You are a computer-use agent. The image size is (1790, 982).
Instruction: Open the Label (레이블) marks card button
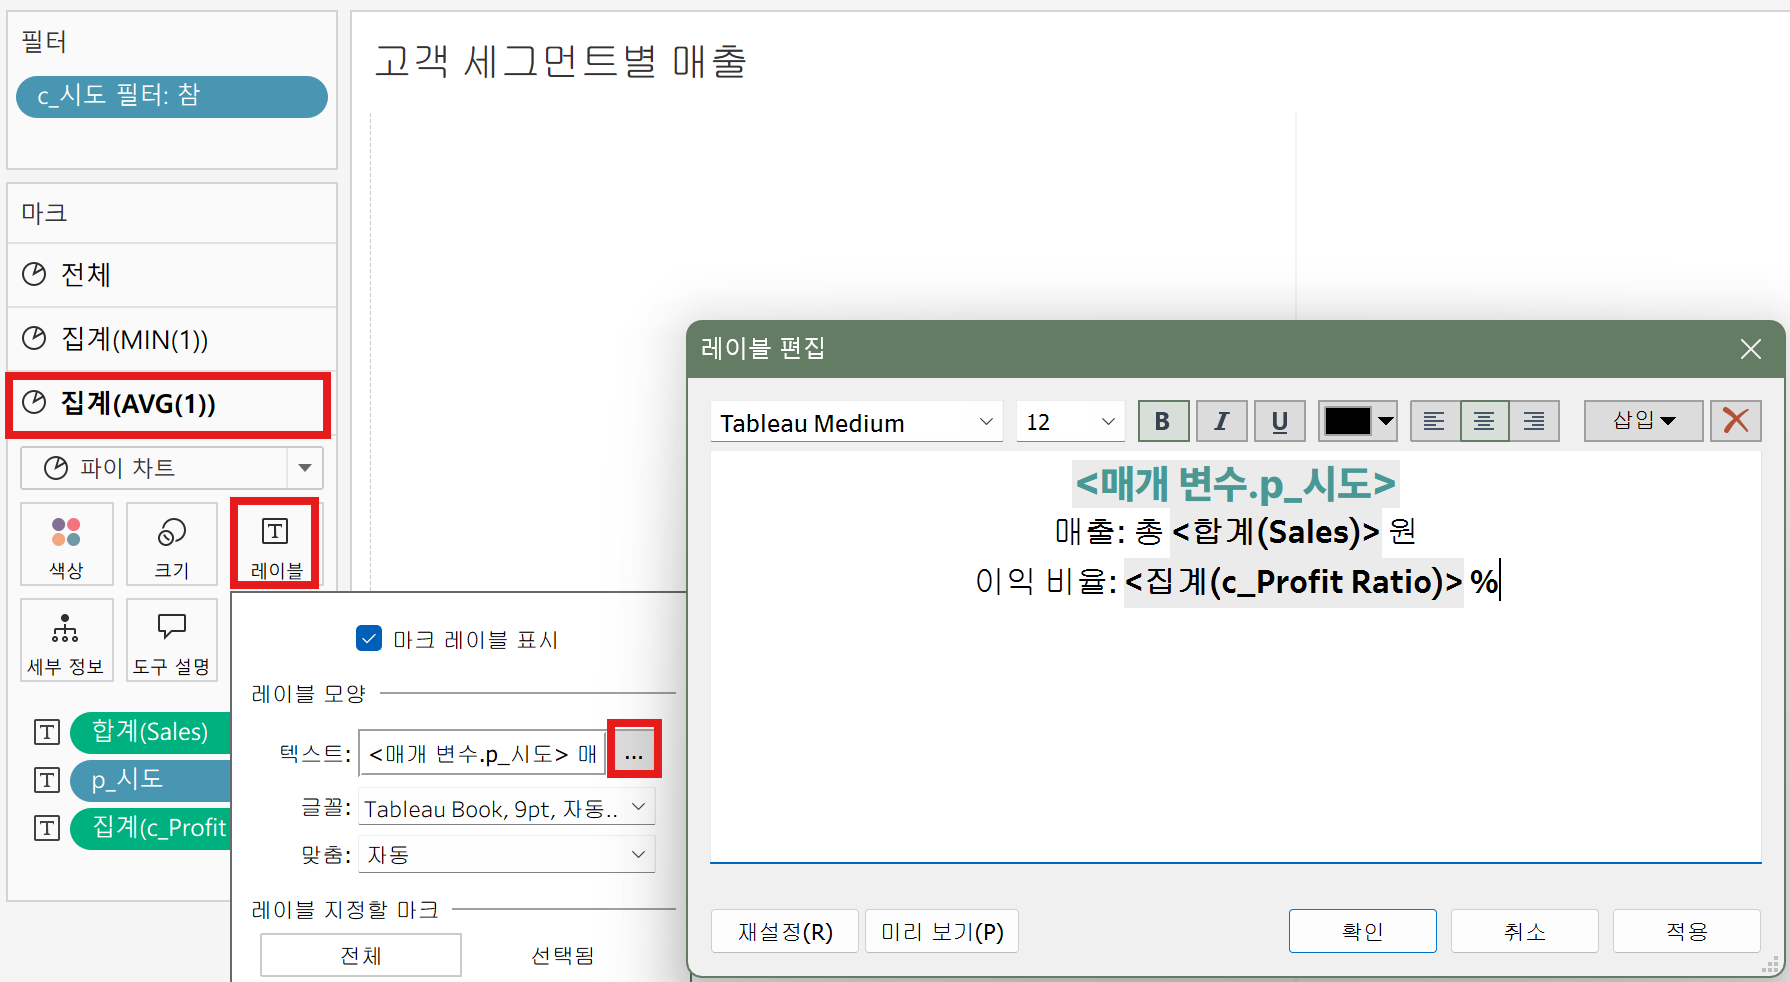pos(275,543)
